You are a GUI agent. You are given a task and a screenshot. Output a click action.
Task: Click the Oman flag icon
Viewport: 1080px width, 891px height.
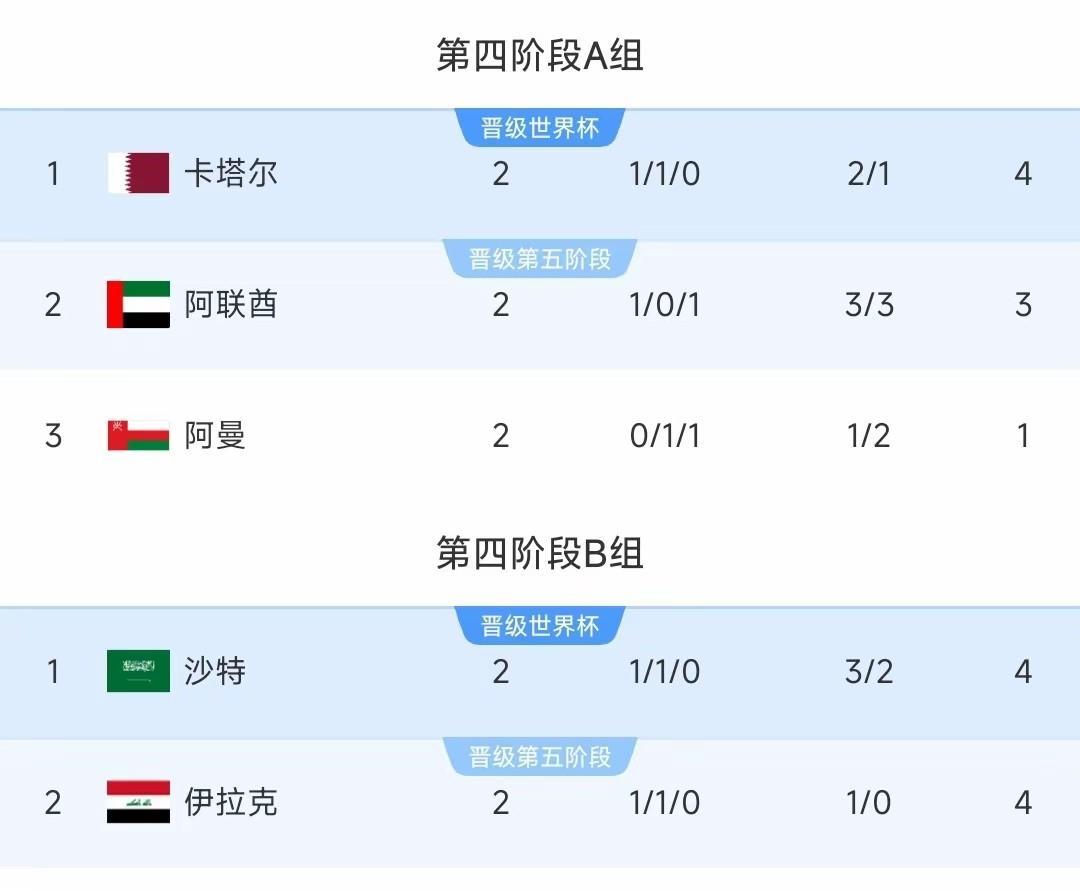138,435
